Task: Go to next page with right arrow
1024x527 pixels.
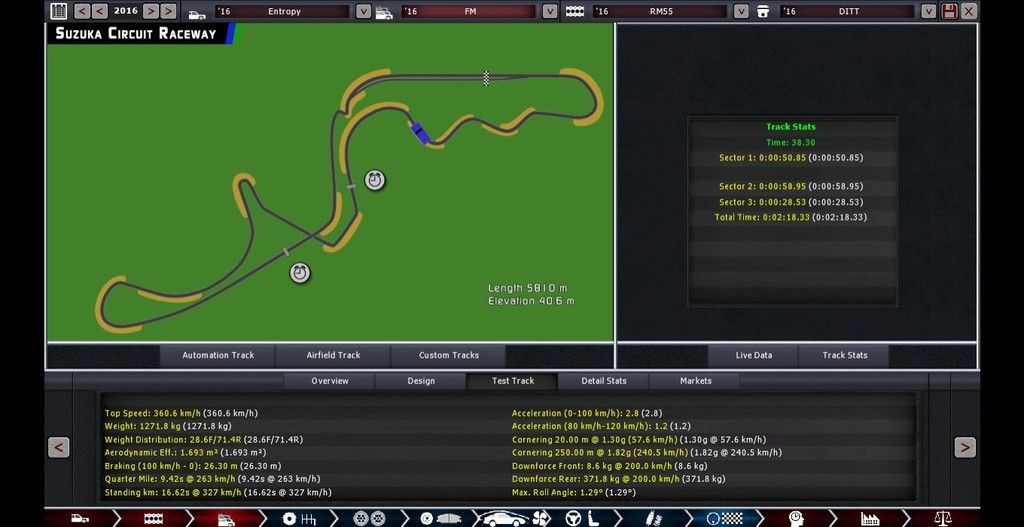Action: pyautogui.click(x=964, y=447)
